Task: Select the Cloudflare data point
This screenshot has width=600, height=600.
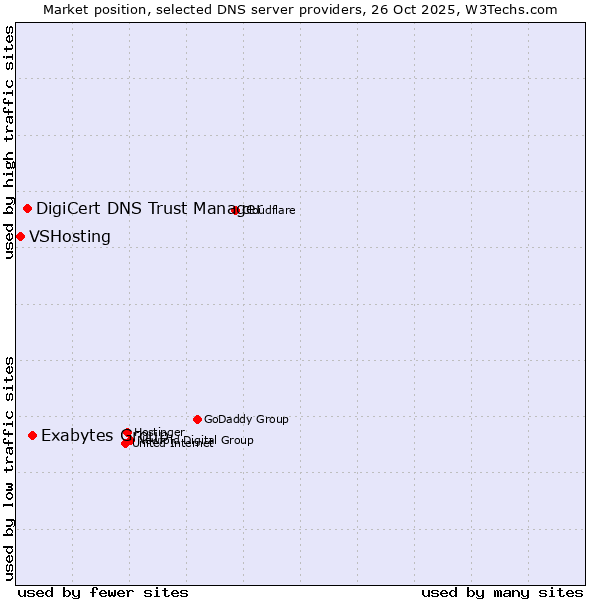Action: (236, 210)
